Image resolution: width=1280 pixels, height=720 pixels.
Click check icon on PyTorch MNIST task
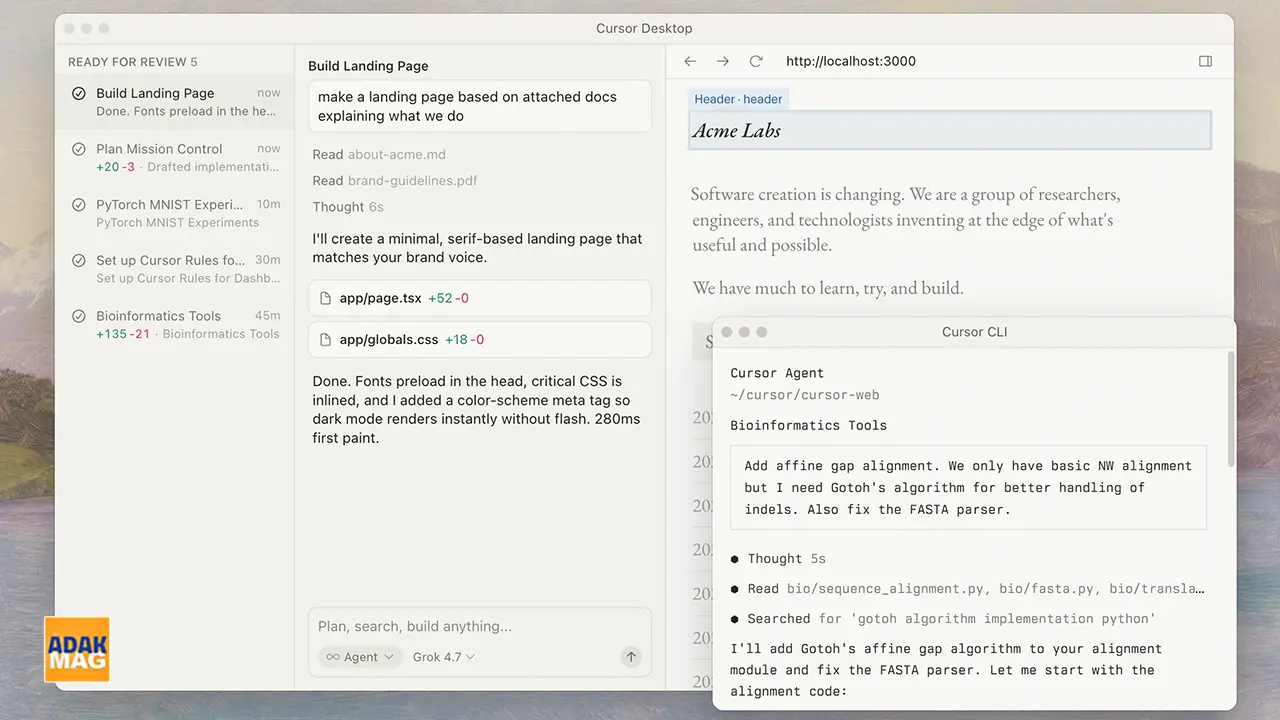tap(78, 205)
